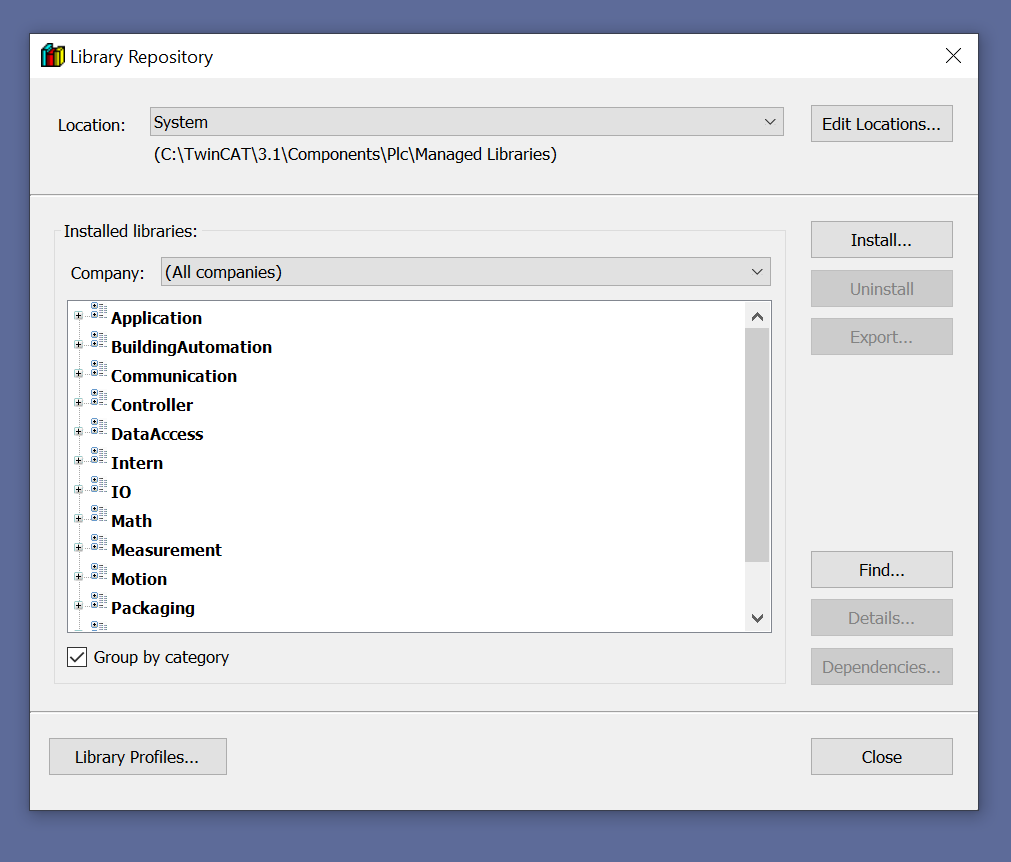Select the BuildingAutomation category row

coord(191,347)
